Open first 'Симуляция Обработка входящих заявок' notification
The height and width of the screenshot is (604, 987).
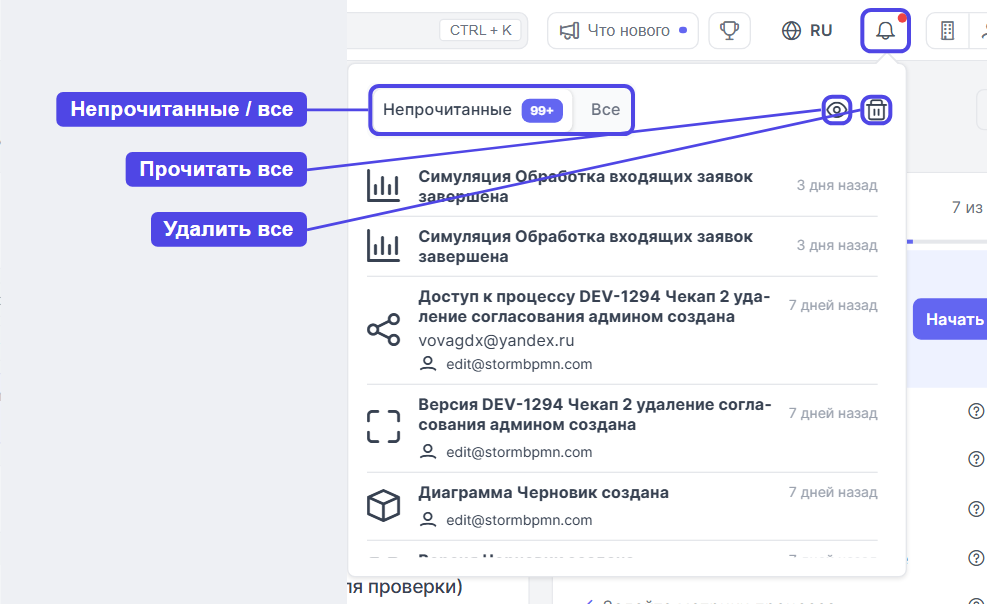622,186
